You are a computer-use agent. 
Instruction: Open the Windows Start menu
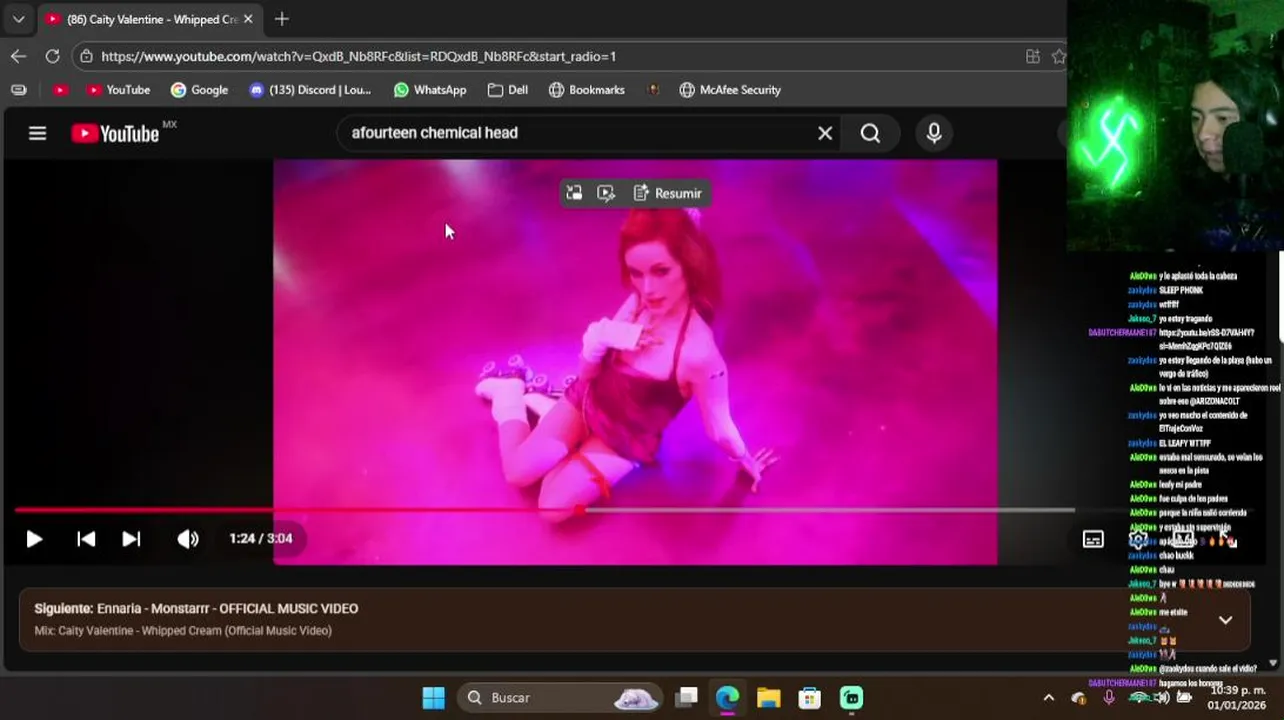[433, 698]
